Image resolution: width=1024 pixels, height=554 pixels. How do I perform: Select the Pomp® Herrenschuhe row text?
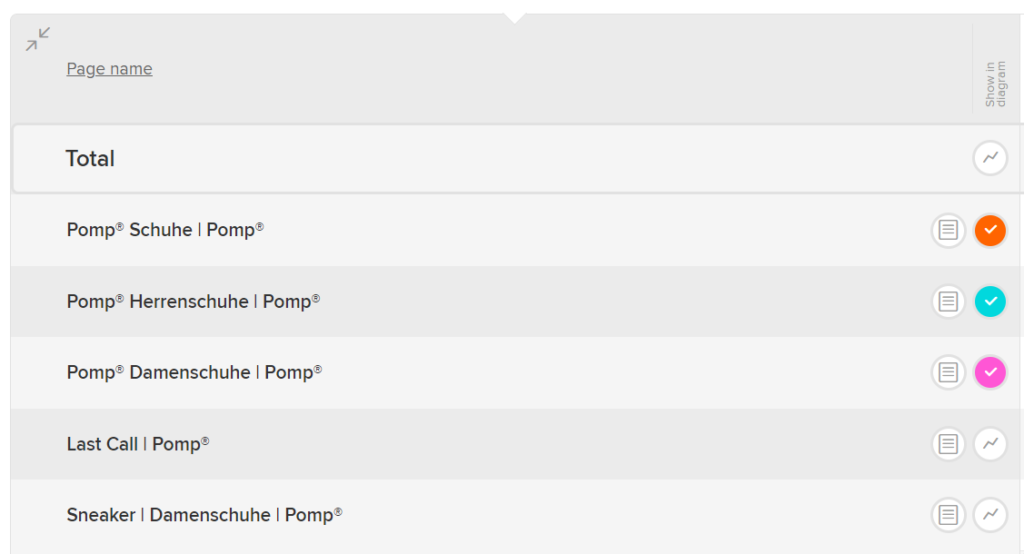pos(193,301)
